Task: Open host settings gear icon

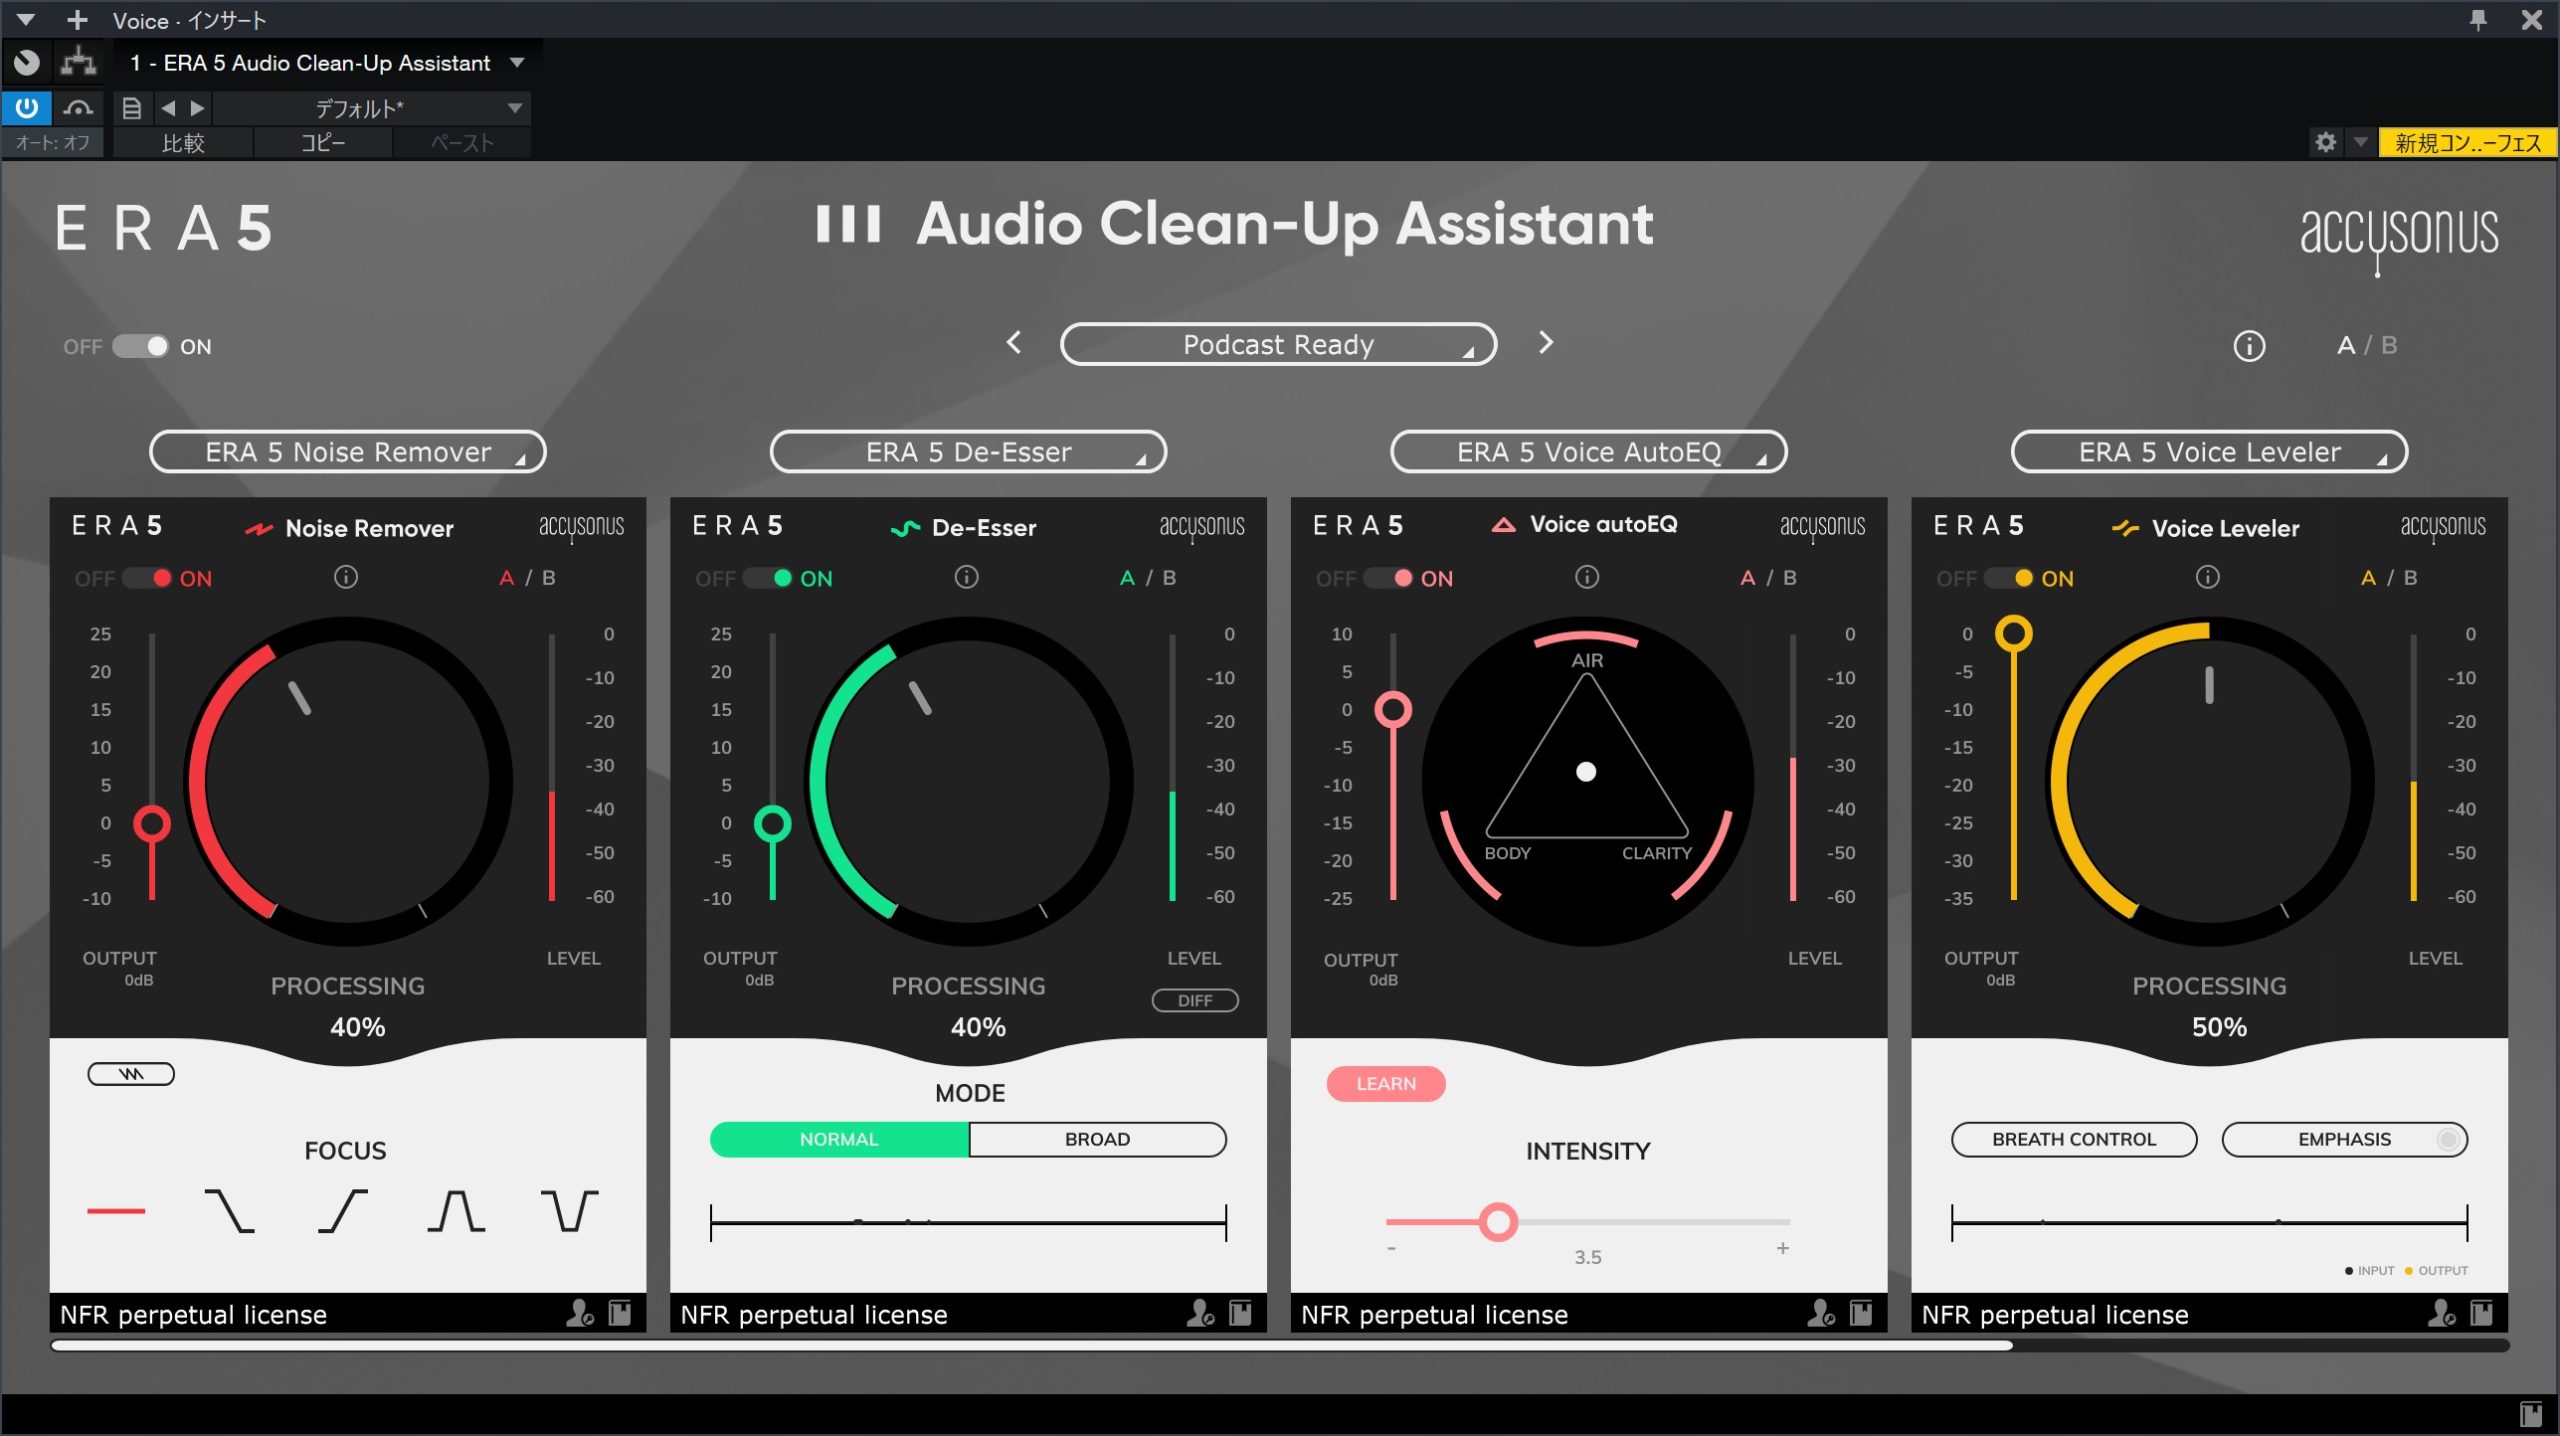Action: (2326, 142)
